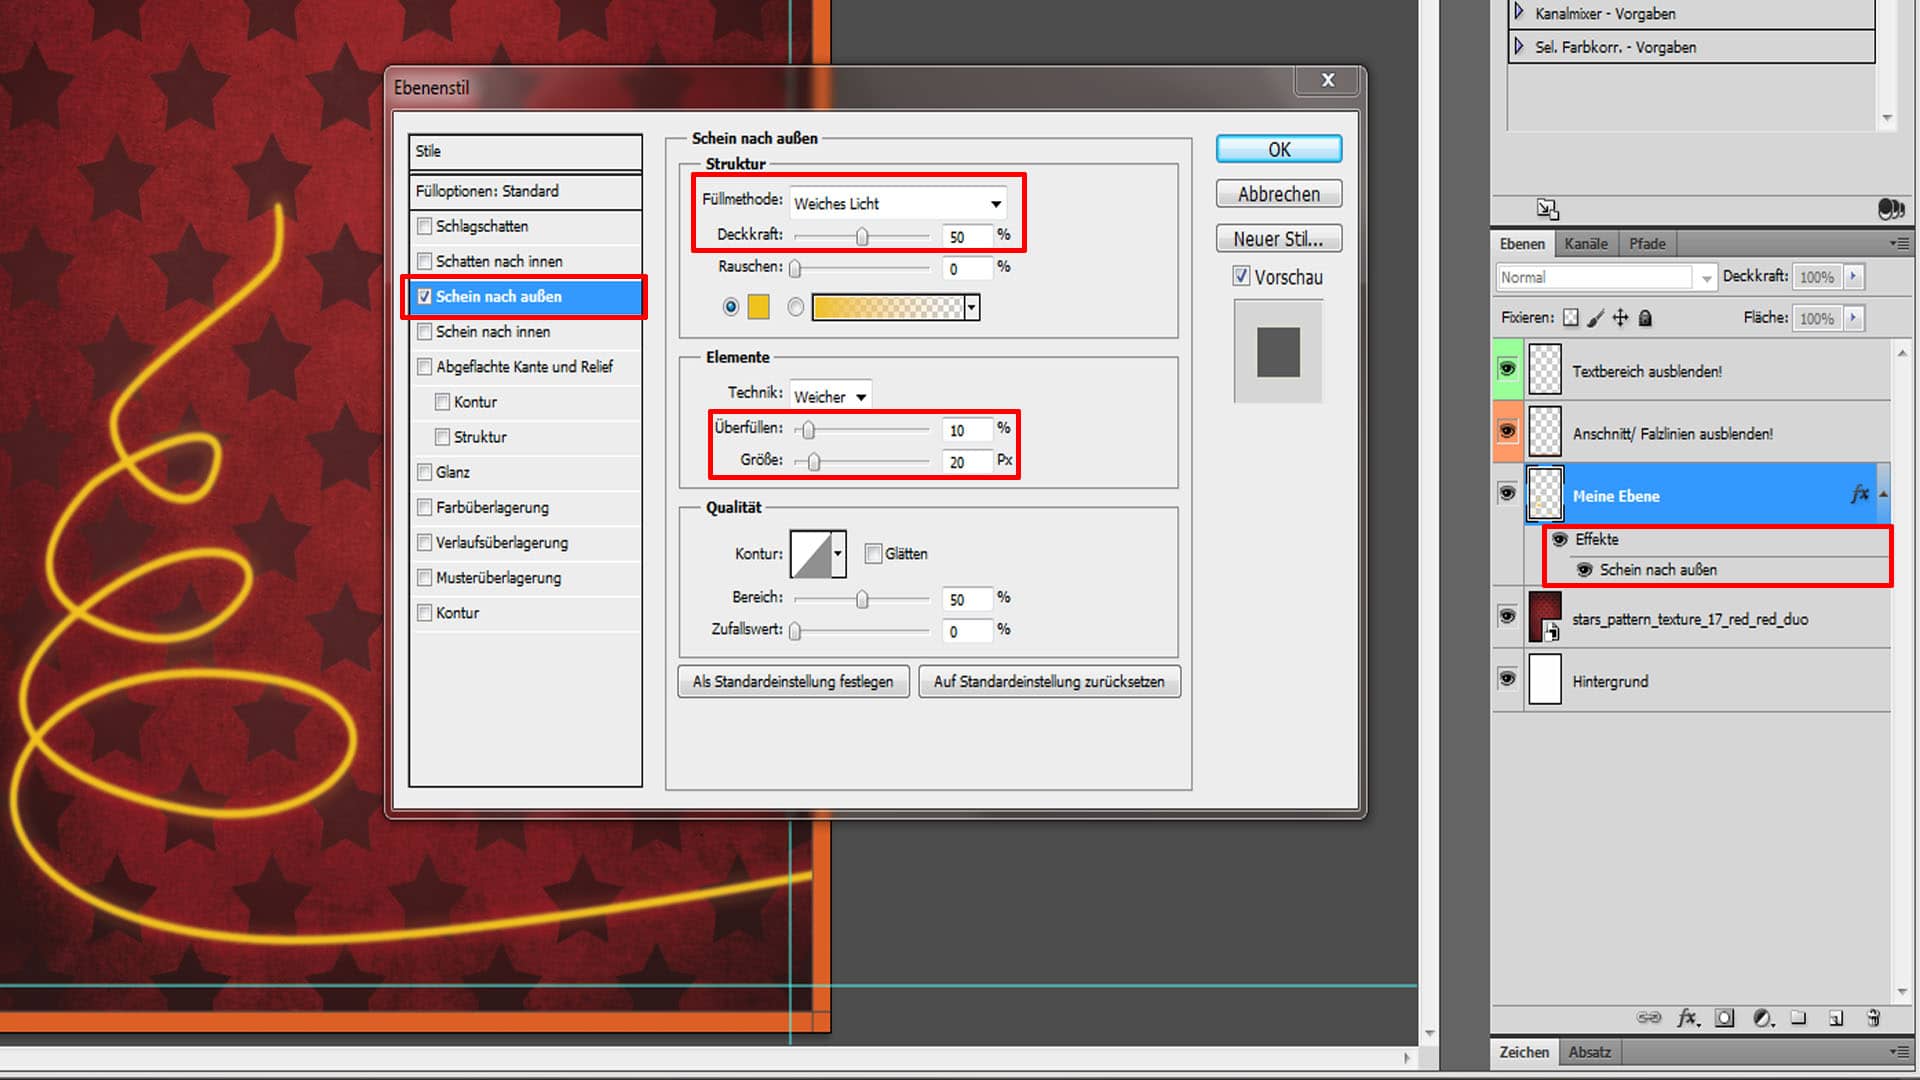1920x1080 pixels.
Task: Open the Absatz panel tab
Action: [1589, 1051]
